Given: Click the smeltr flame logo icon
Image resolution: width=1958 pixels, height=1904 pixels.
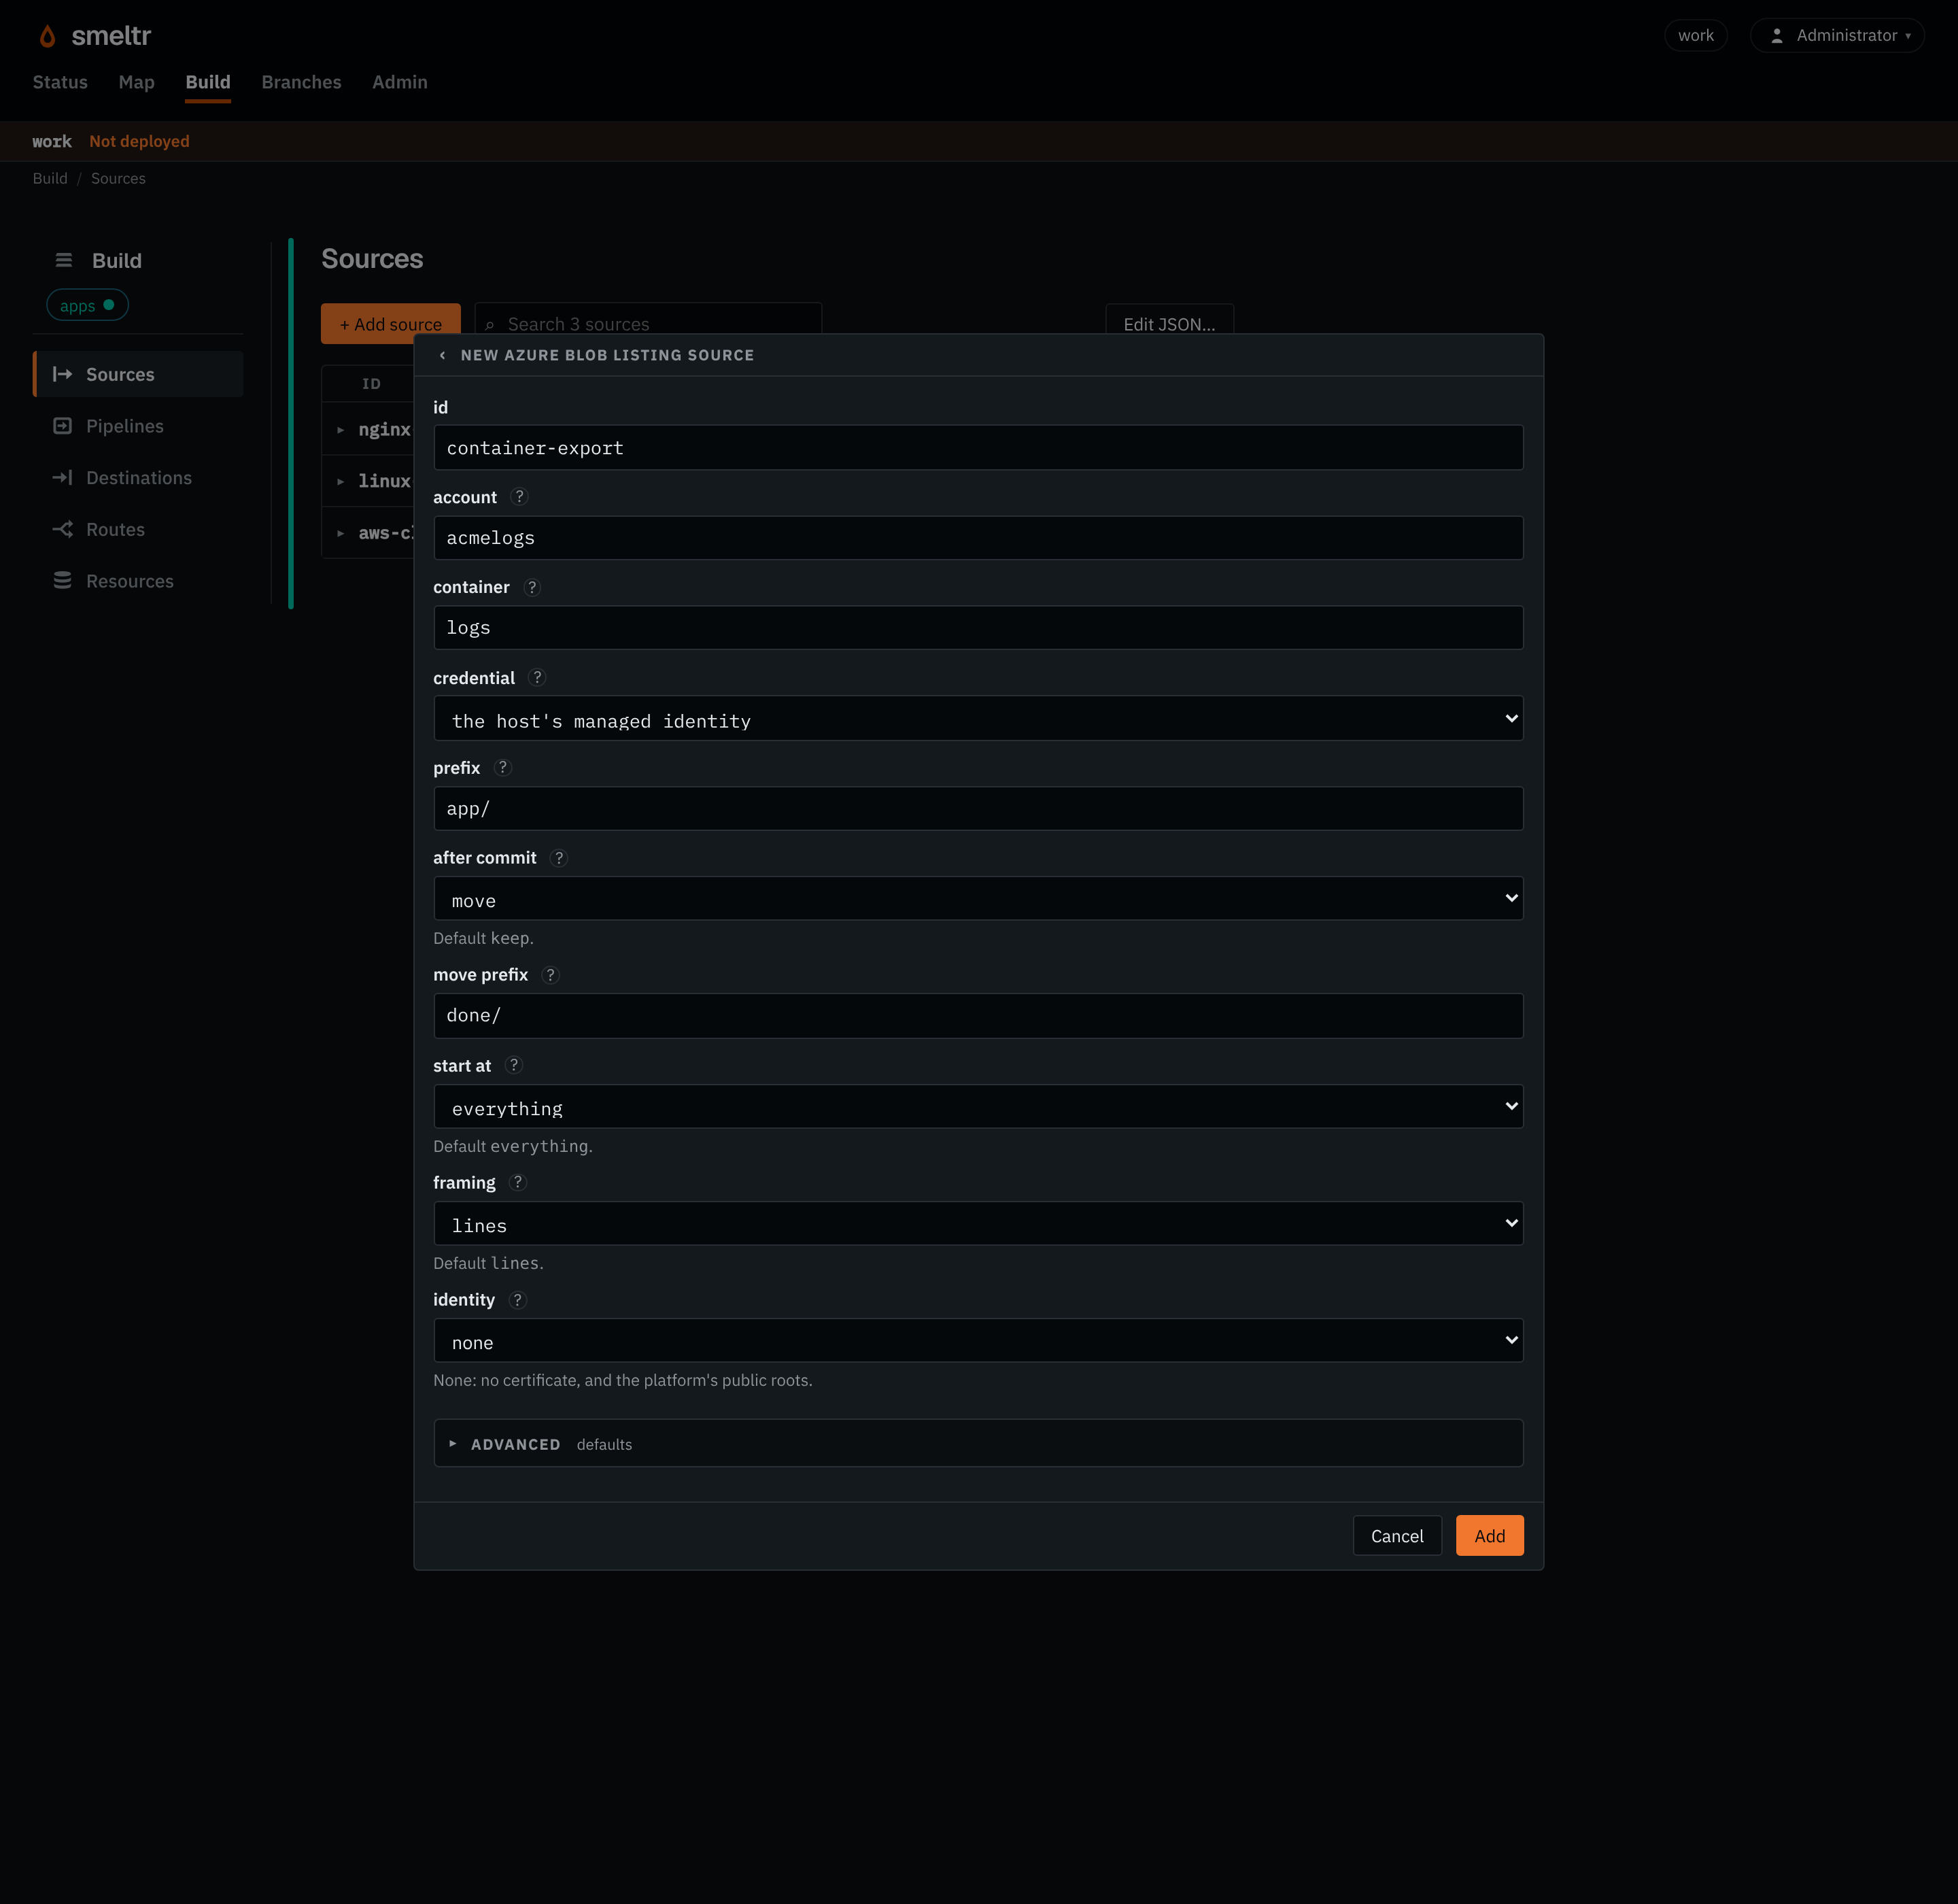Looking at the screenshot, I should (47, 36).
